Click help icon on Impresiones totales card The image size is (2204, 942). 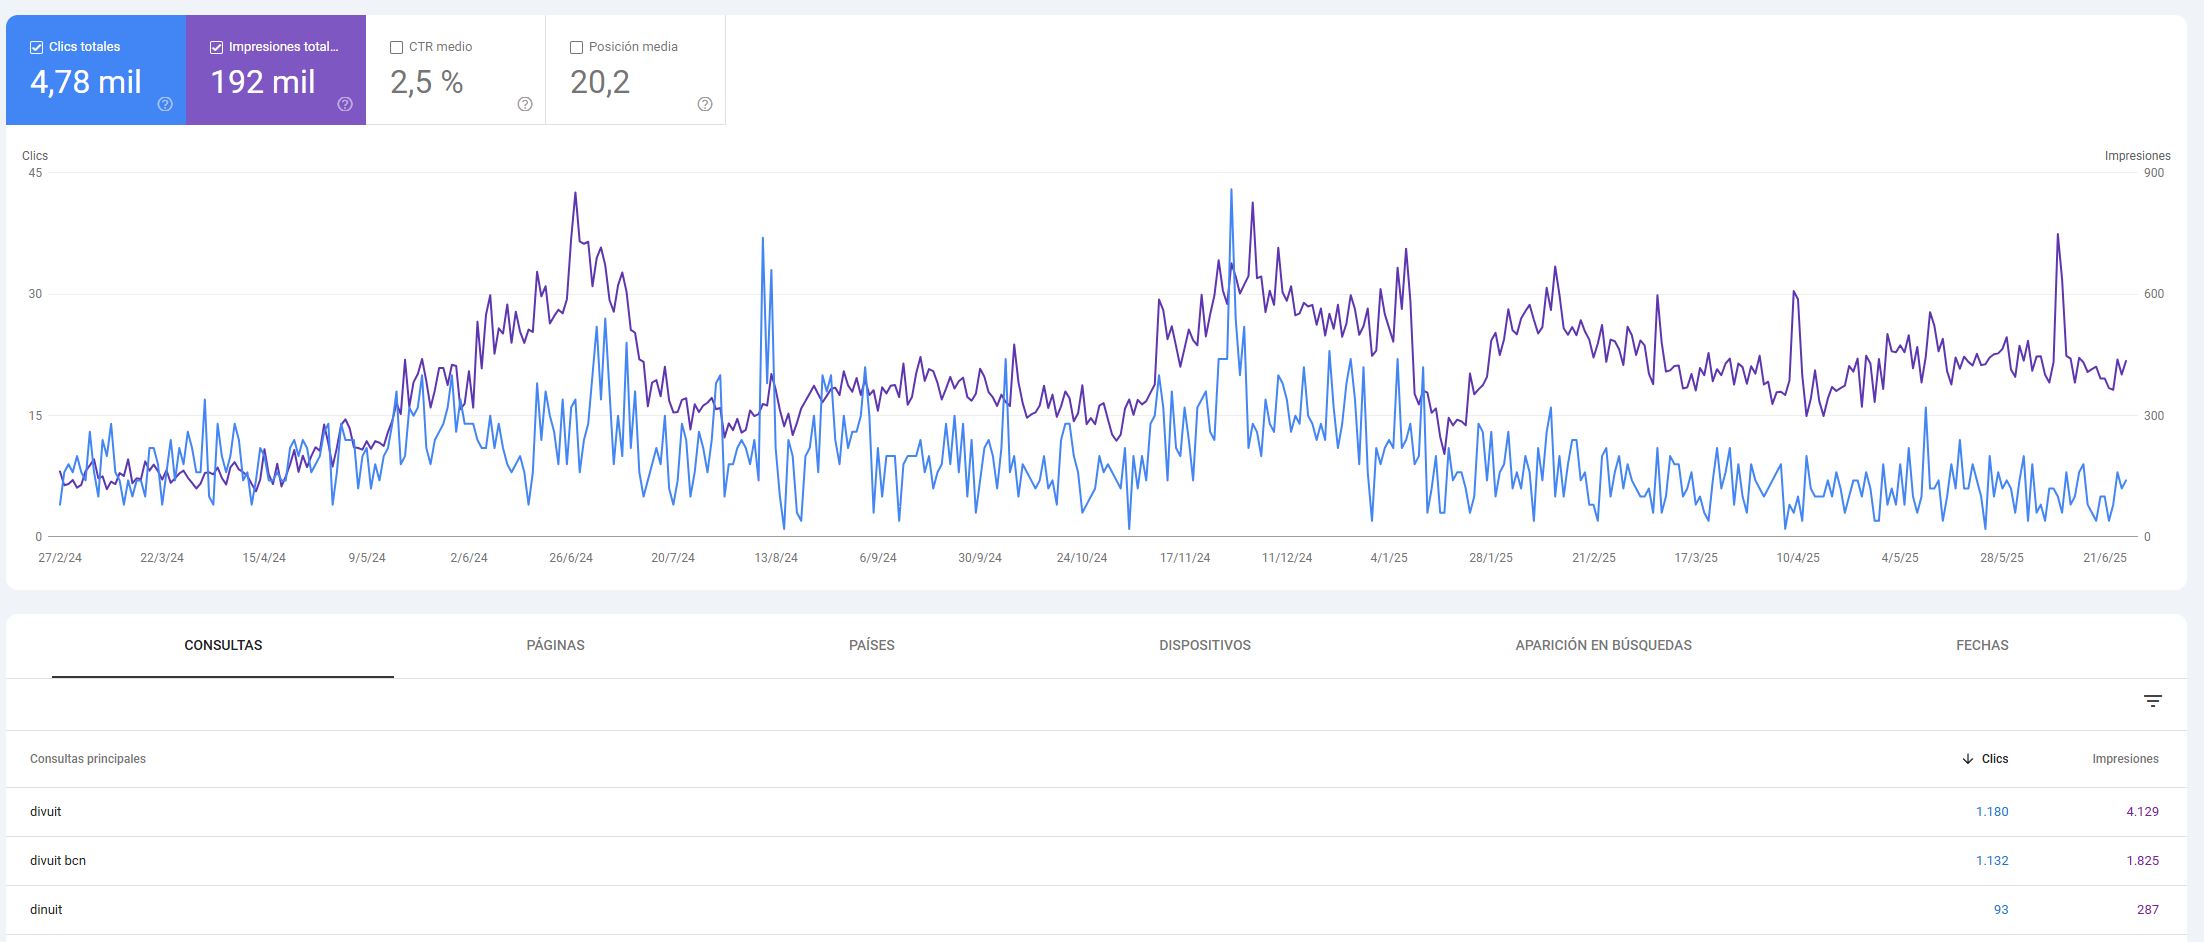[345, 104]
